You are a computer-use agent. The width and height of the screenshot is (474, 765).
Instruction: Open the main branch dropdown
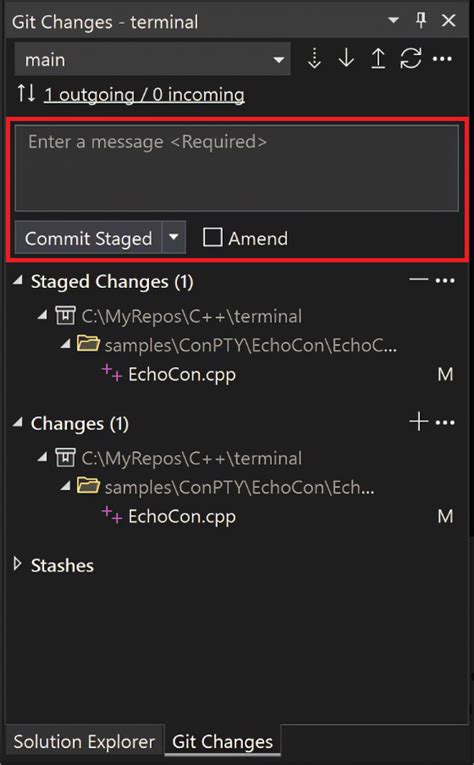click(153, 59)
